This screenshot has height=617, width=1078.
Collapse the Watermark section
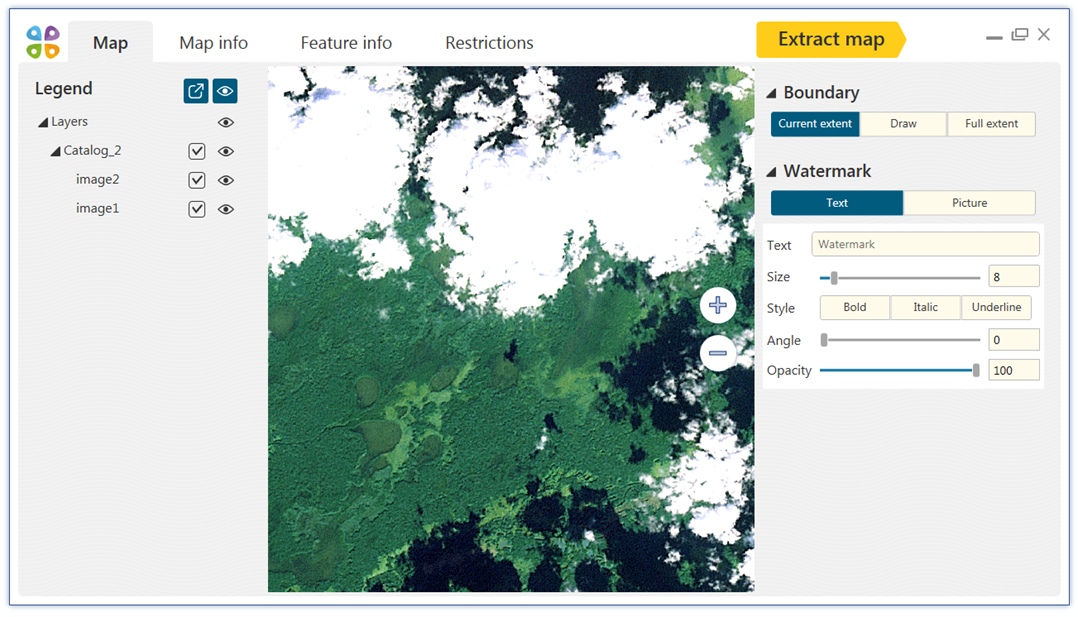[x=771, y=171]
